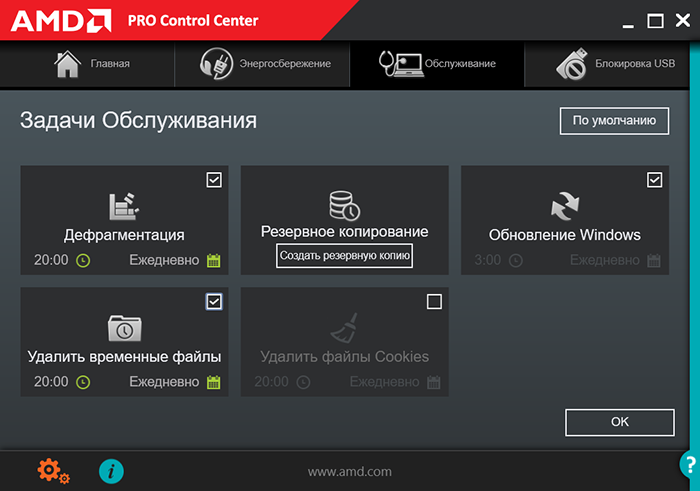The image size is (700, 491).
Task: Open the www.amd.com link
Action: click(x=350, y=471)
